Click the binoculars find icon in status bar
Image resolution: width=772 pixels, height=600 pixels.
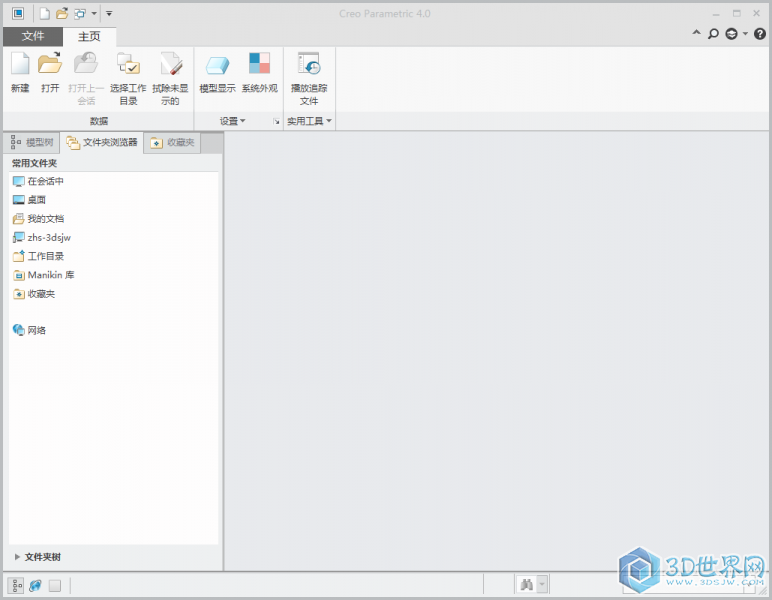coord(526,585)
